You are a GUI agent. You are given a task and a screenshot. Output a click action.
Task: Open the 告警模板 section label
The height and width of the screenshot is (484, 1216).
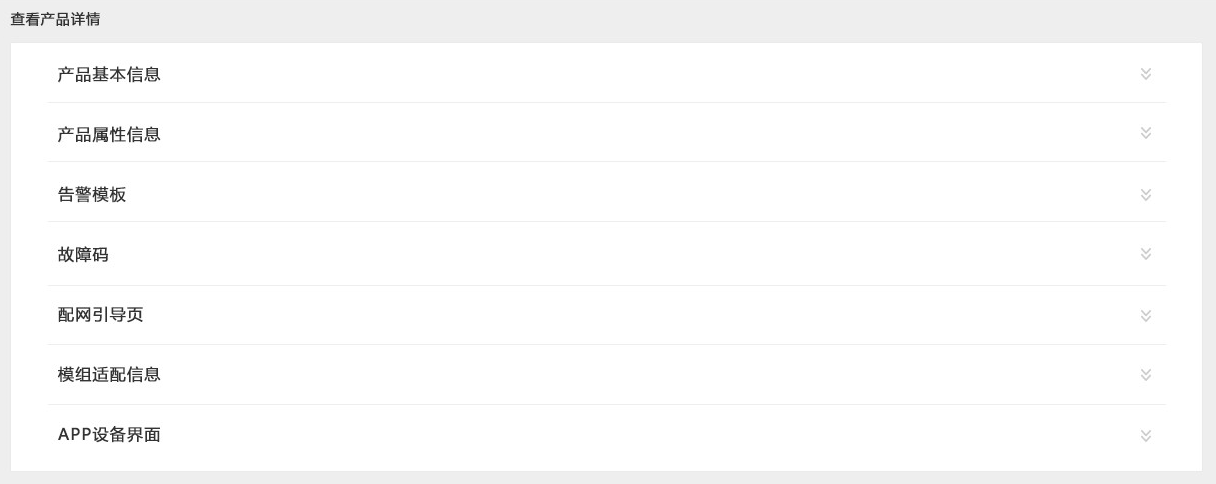(92, 195)
